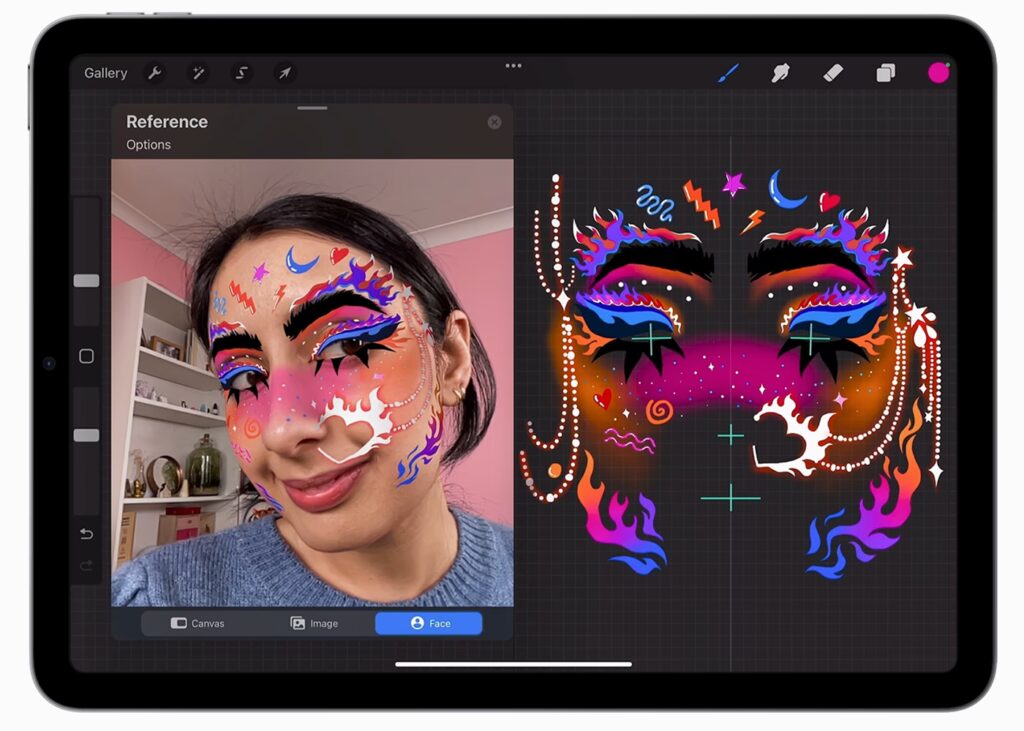The height and width of the screenshot is (731, 1024).
Task: Return to the Gallery
Action: (x=105, y=73)
